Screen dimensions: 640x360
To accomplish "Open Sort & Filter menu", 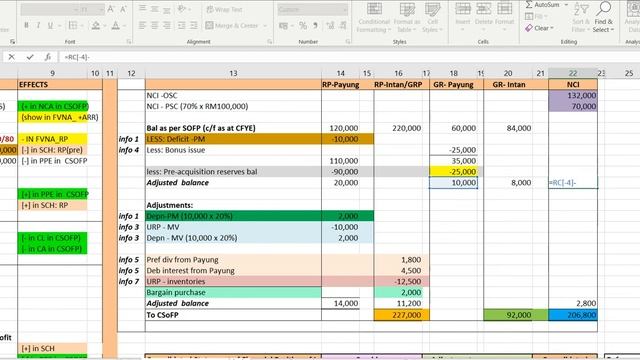I will click(x=581, y=18).
